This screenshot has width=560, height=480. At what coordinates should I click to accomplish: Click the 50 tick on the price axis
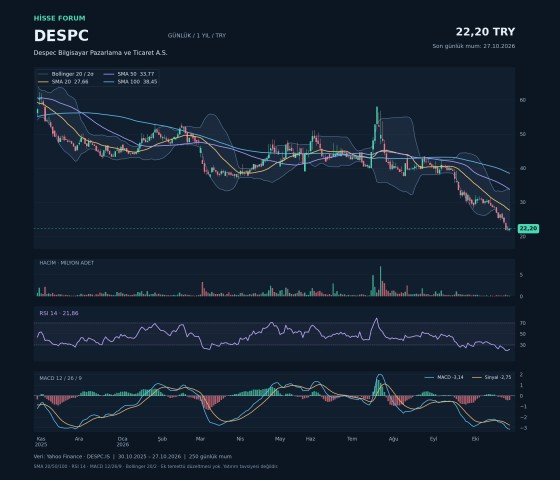522,134
